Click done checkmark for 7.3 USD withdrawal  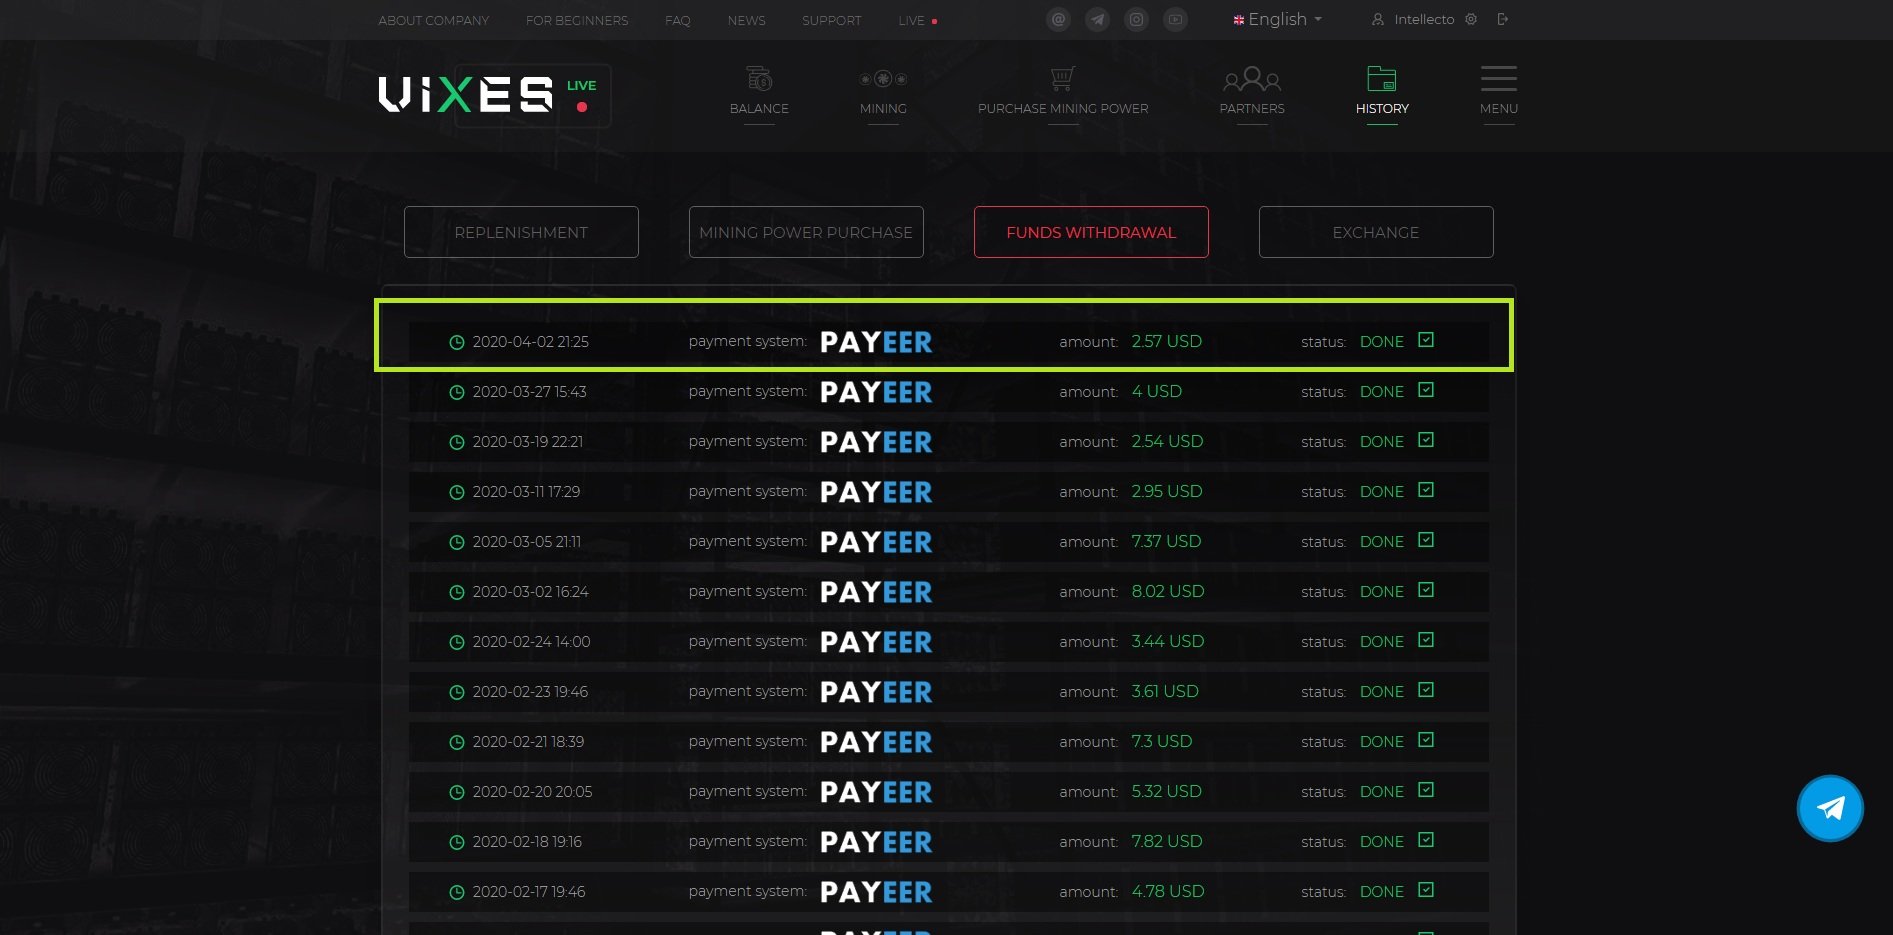tap(1426, 740)
